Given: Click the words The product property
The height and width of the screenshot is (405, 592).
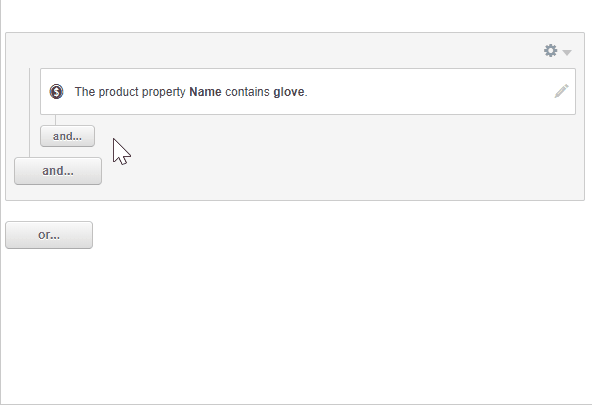Looking at the screenshot, I should click(x=130, y=92).
